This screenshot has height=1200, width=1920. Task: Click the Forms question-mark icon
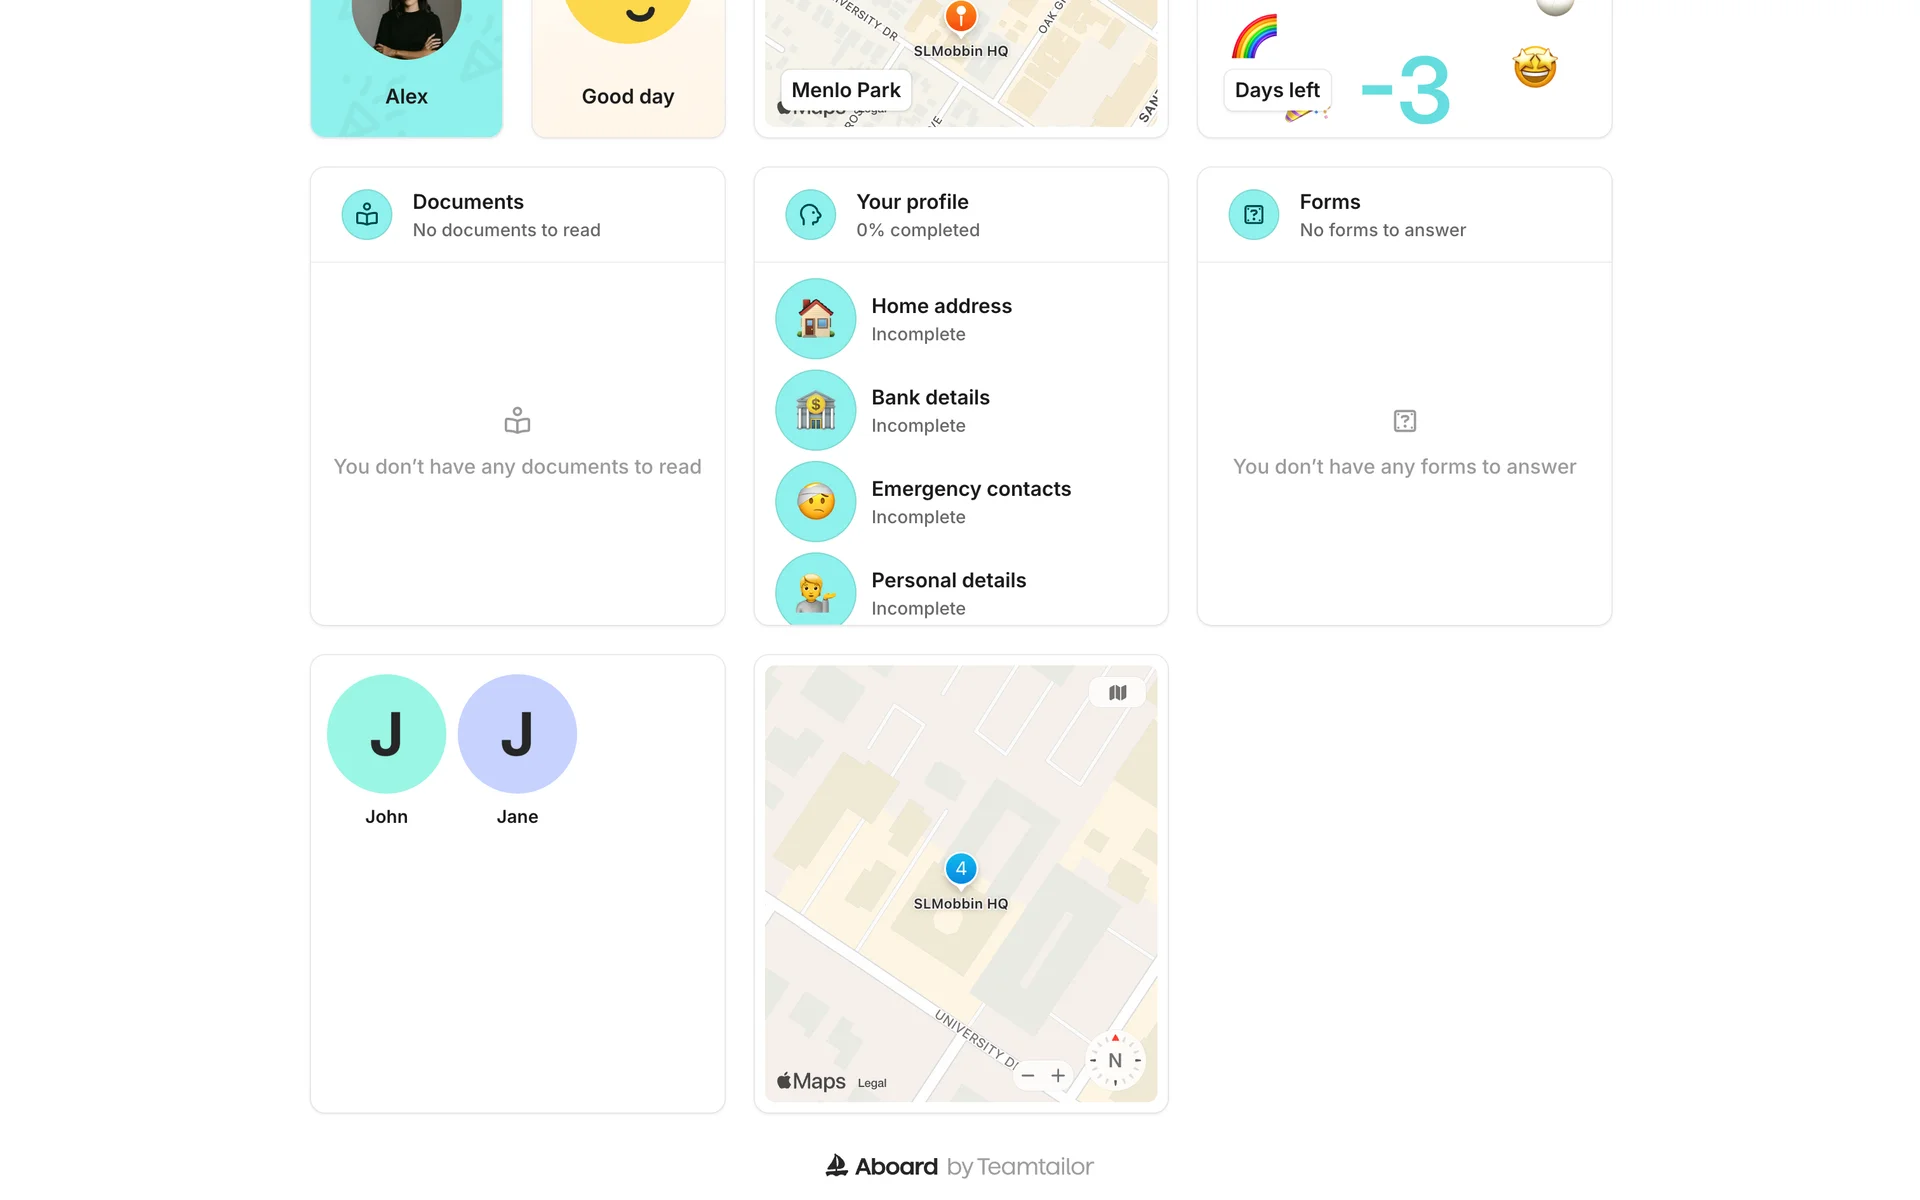pos(1254,215)
